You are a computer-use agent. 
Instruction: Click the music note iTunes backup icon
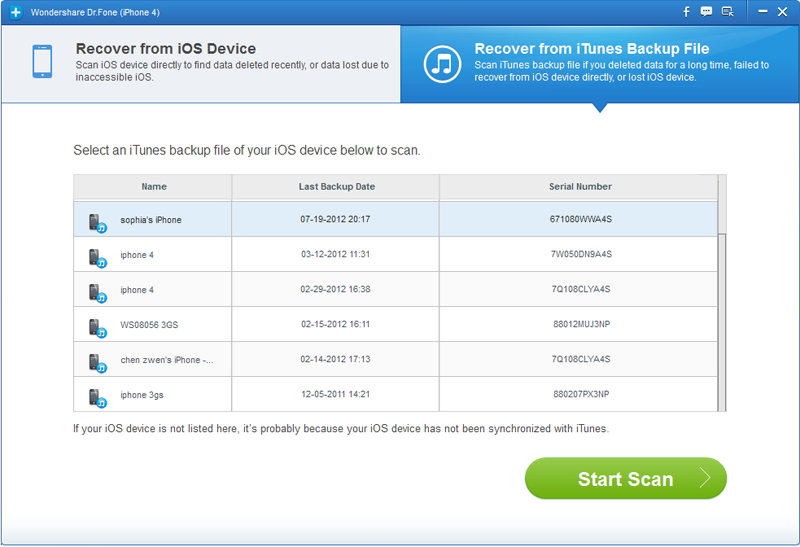pyautogui.click(x=441, y=64)
